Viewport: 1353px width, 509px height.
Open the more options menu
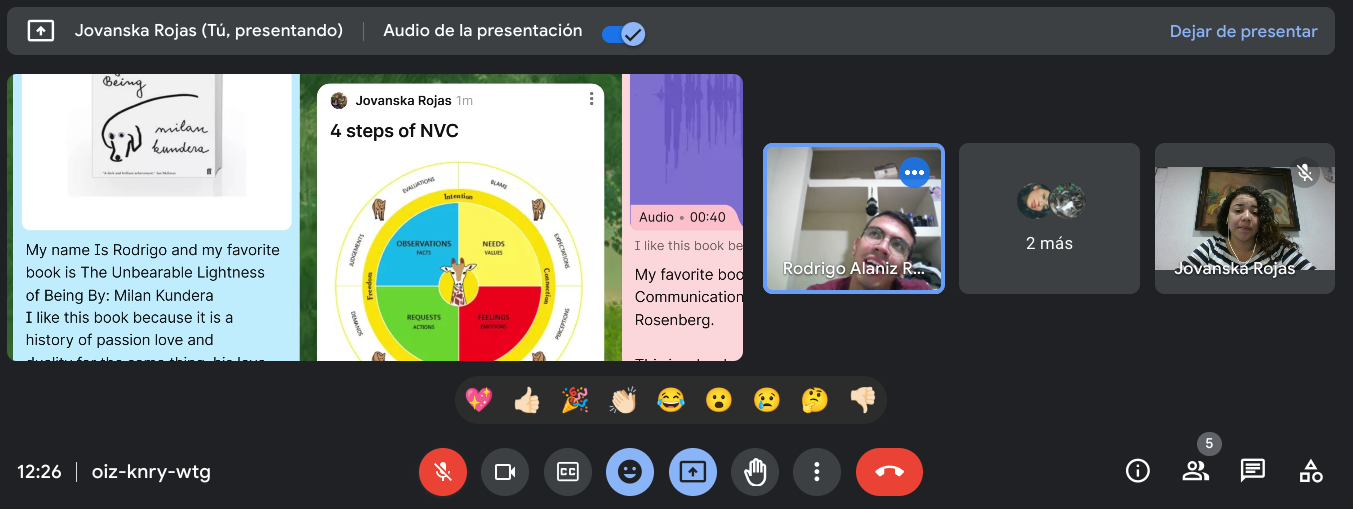coord(817,472)
